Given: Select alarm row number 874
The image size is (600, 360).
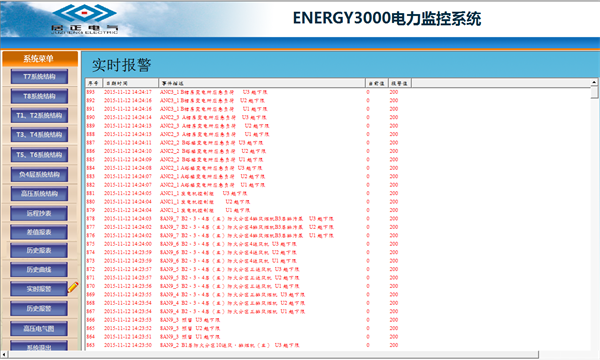Looking at the screenshot, I should click(91, 252).
